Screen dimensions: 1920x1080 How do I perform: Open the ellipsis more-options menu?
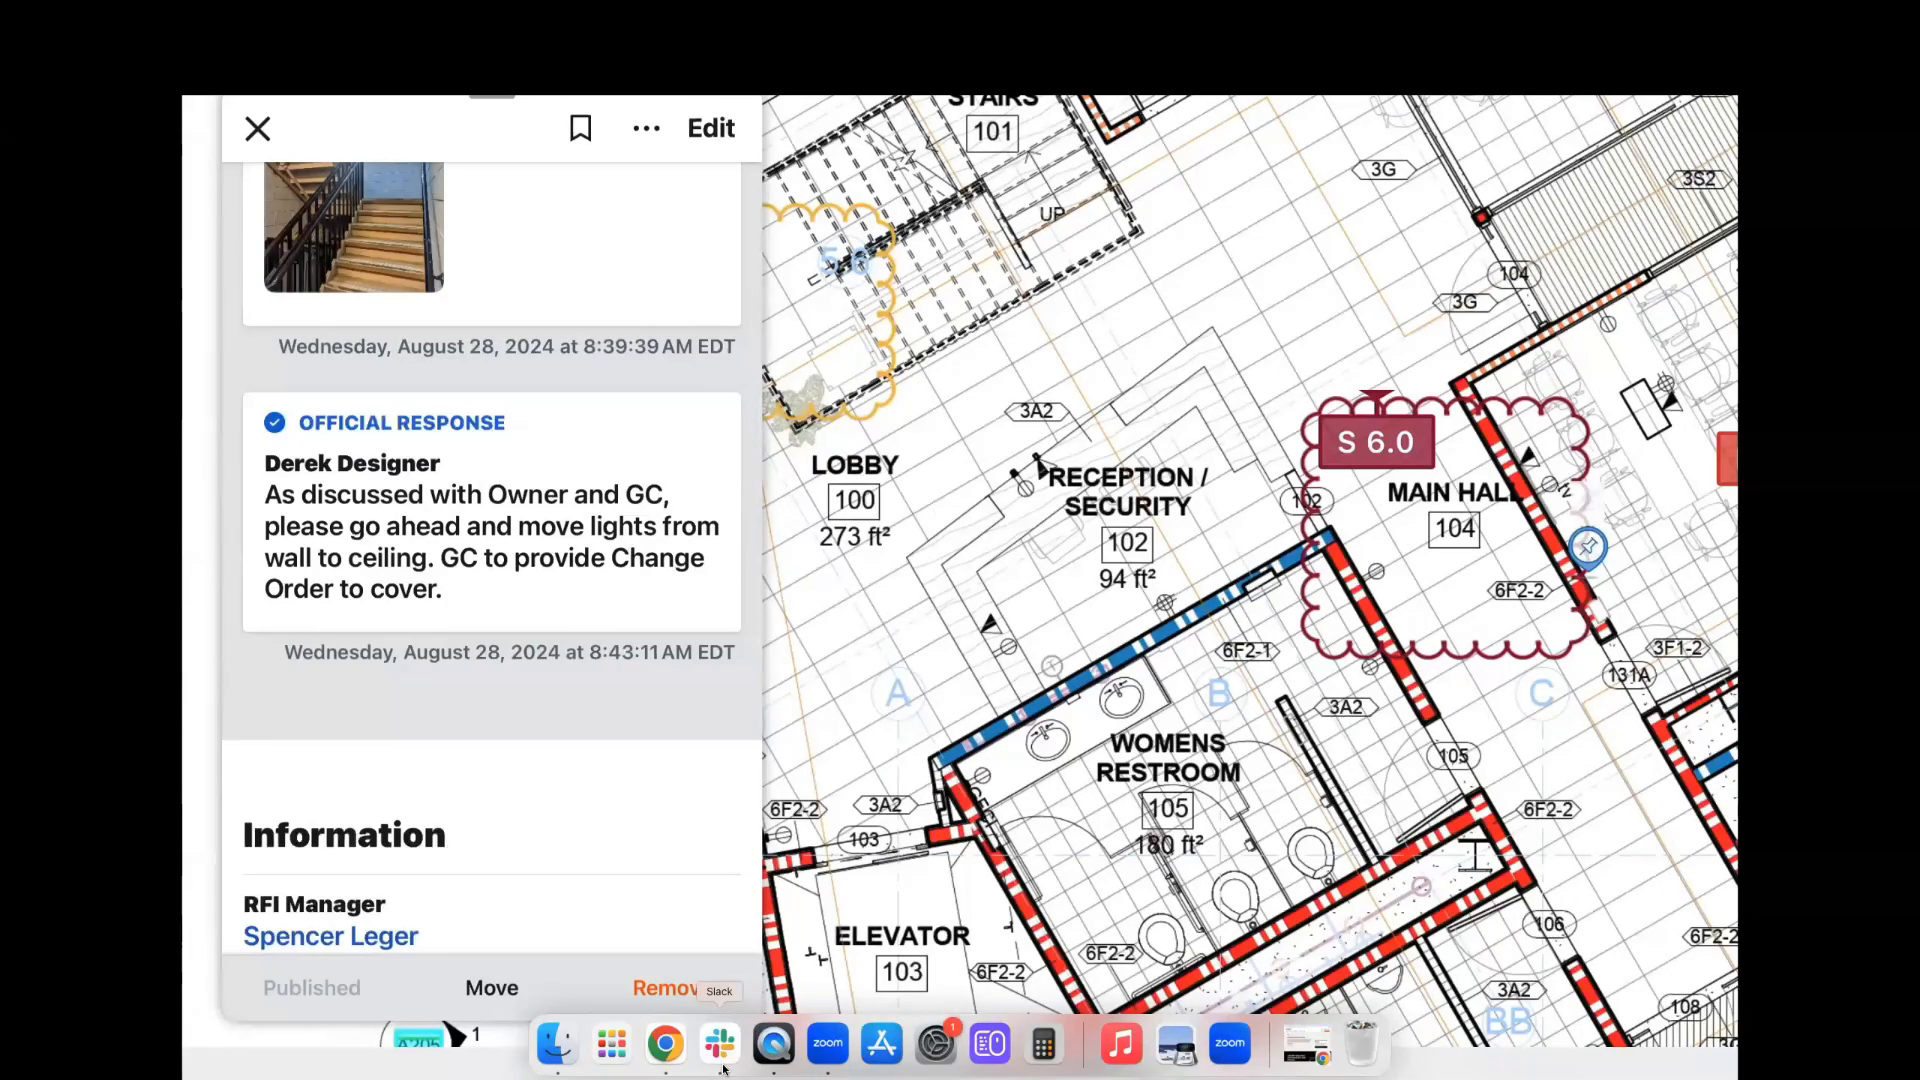(x=645, y=128)
